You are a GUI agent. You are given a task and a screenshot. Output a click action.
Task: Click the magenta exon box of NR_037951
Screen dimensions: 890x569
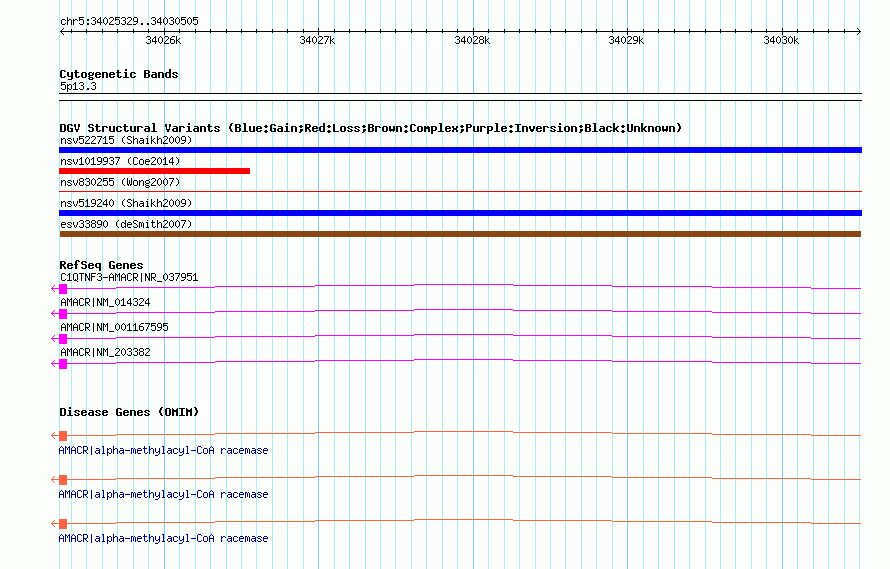point(63,289)
